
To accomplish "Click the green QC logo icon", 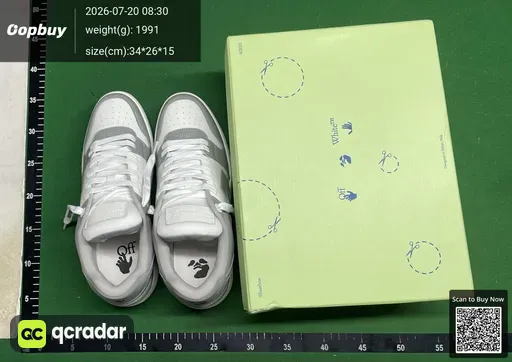I will 32,334.
